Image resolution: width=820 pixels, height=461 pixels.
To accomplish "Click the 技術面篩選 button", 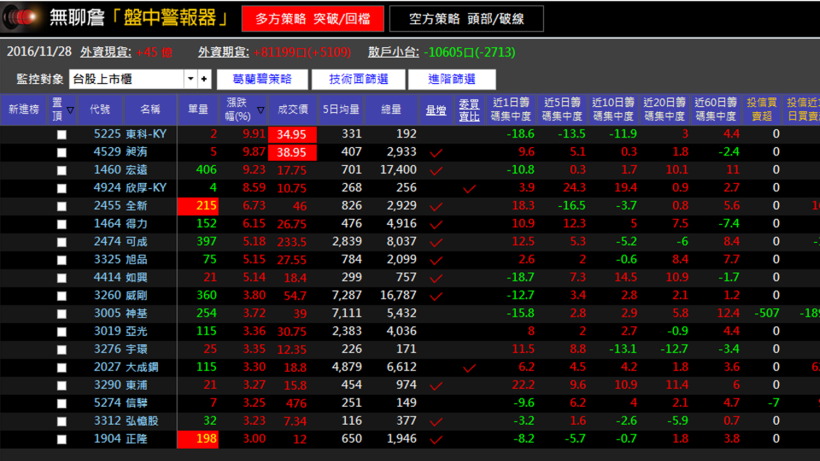I will pyautogui.click(x=358, y=79).
